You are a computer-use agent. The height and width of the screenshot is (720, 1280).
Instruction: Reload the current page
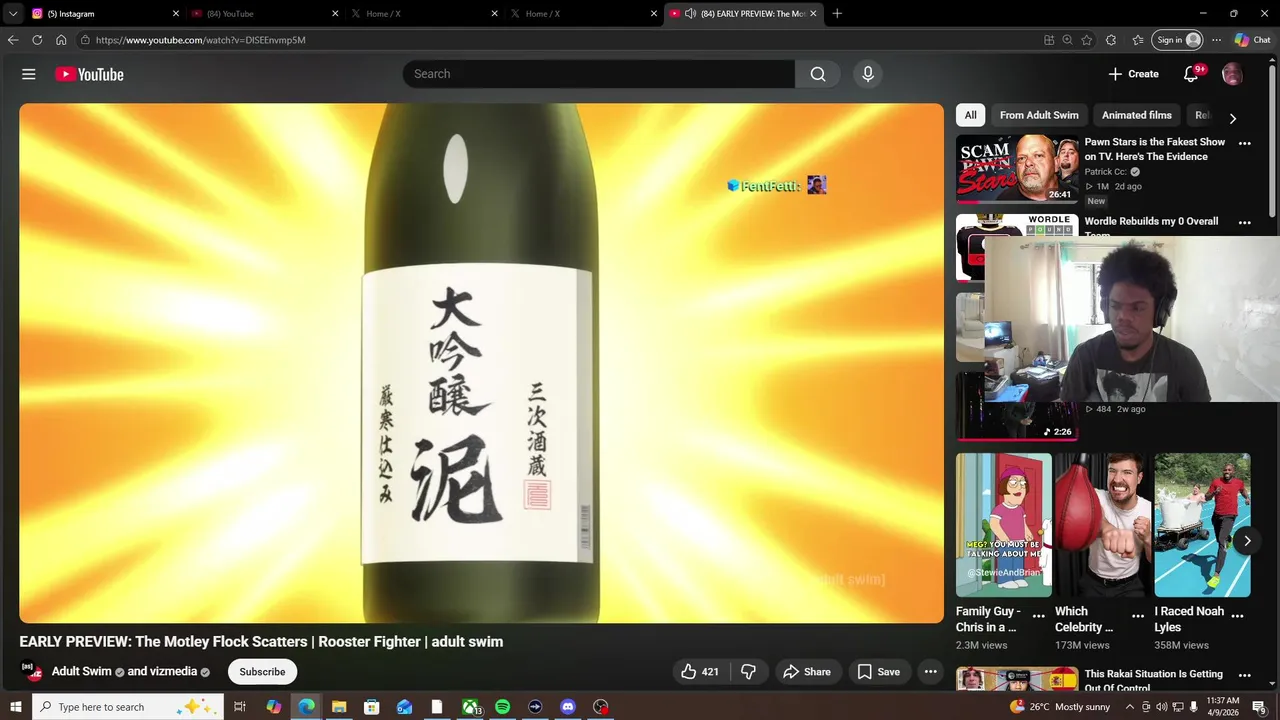pos(37,40)
